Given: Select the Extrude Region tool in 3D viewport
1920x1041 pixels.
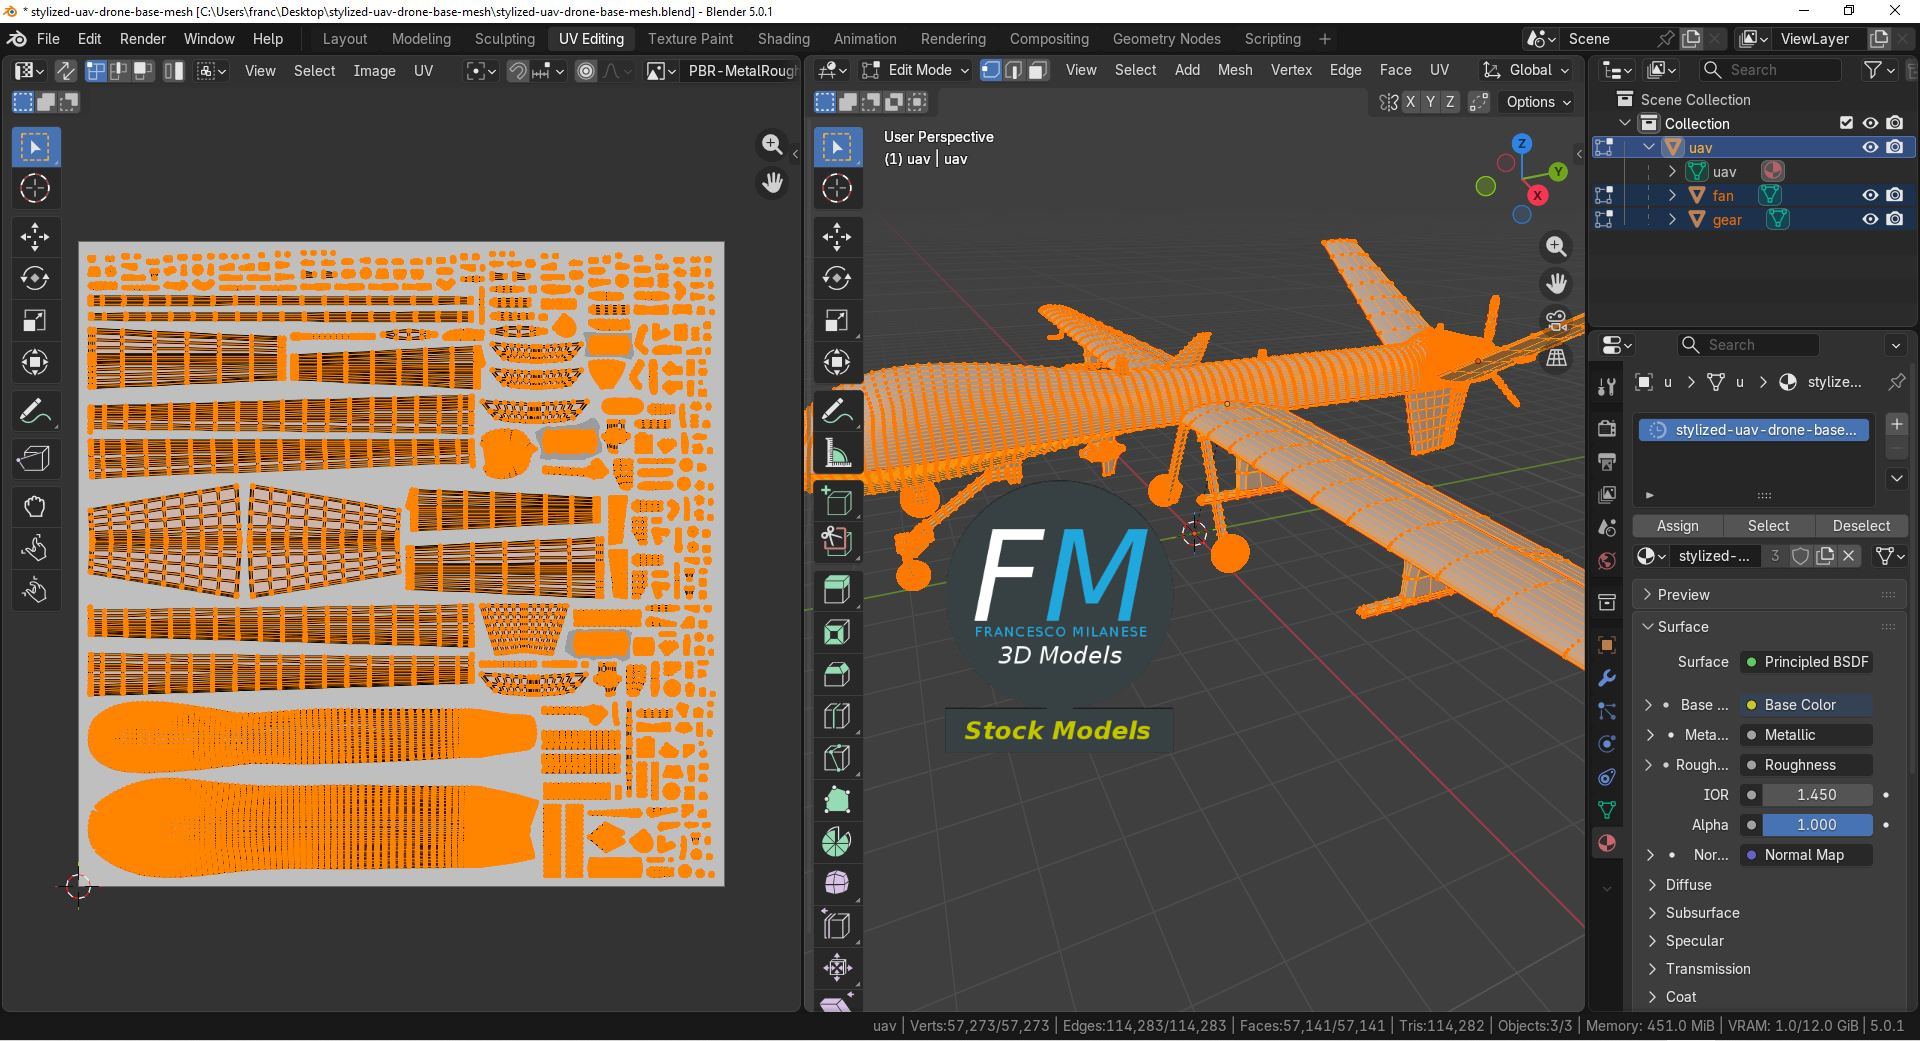Looking at the screenshot, I should click(837, 589).
